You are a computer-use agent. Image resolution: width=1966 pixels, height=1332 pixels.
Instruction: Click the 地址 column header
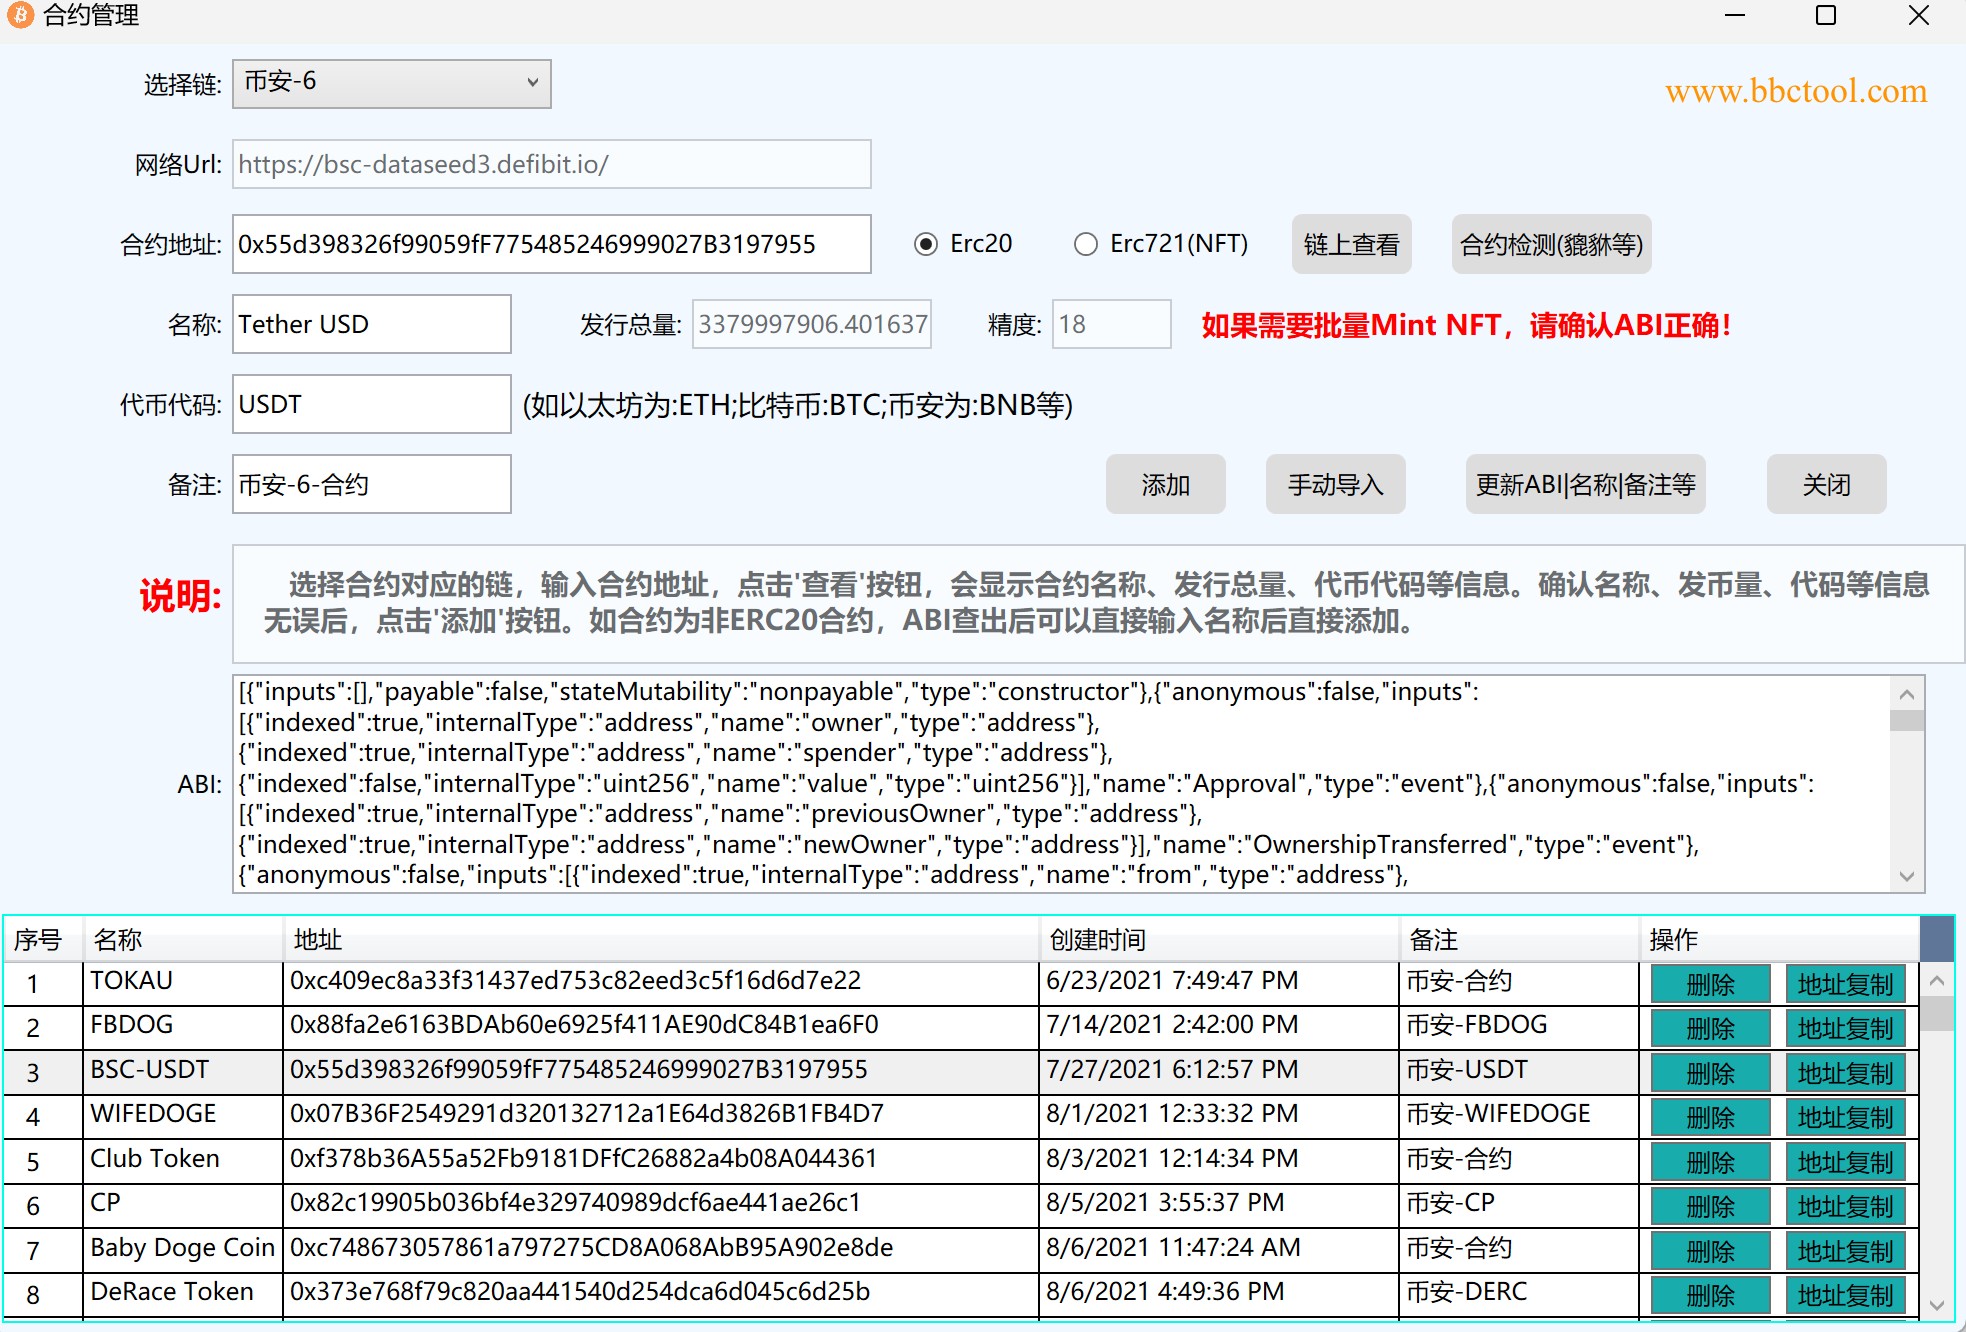[660, 940]
